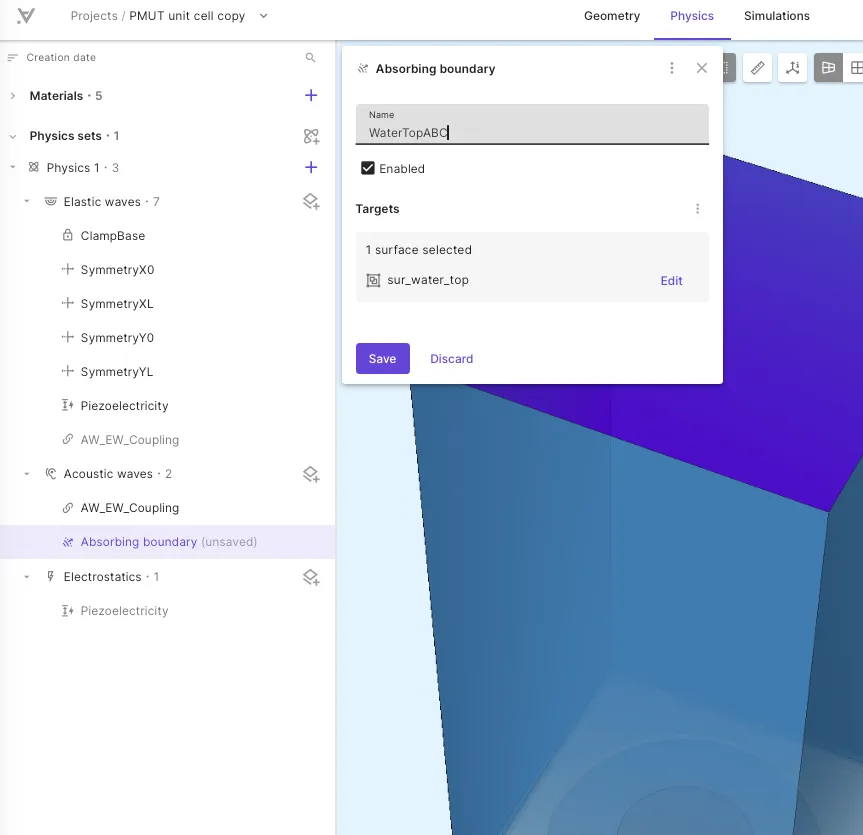Edit the sur_water_top target
This screenshot has height=835, width=863.
pyautogui.click(x=671, y=281)
